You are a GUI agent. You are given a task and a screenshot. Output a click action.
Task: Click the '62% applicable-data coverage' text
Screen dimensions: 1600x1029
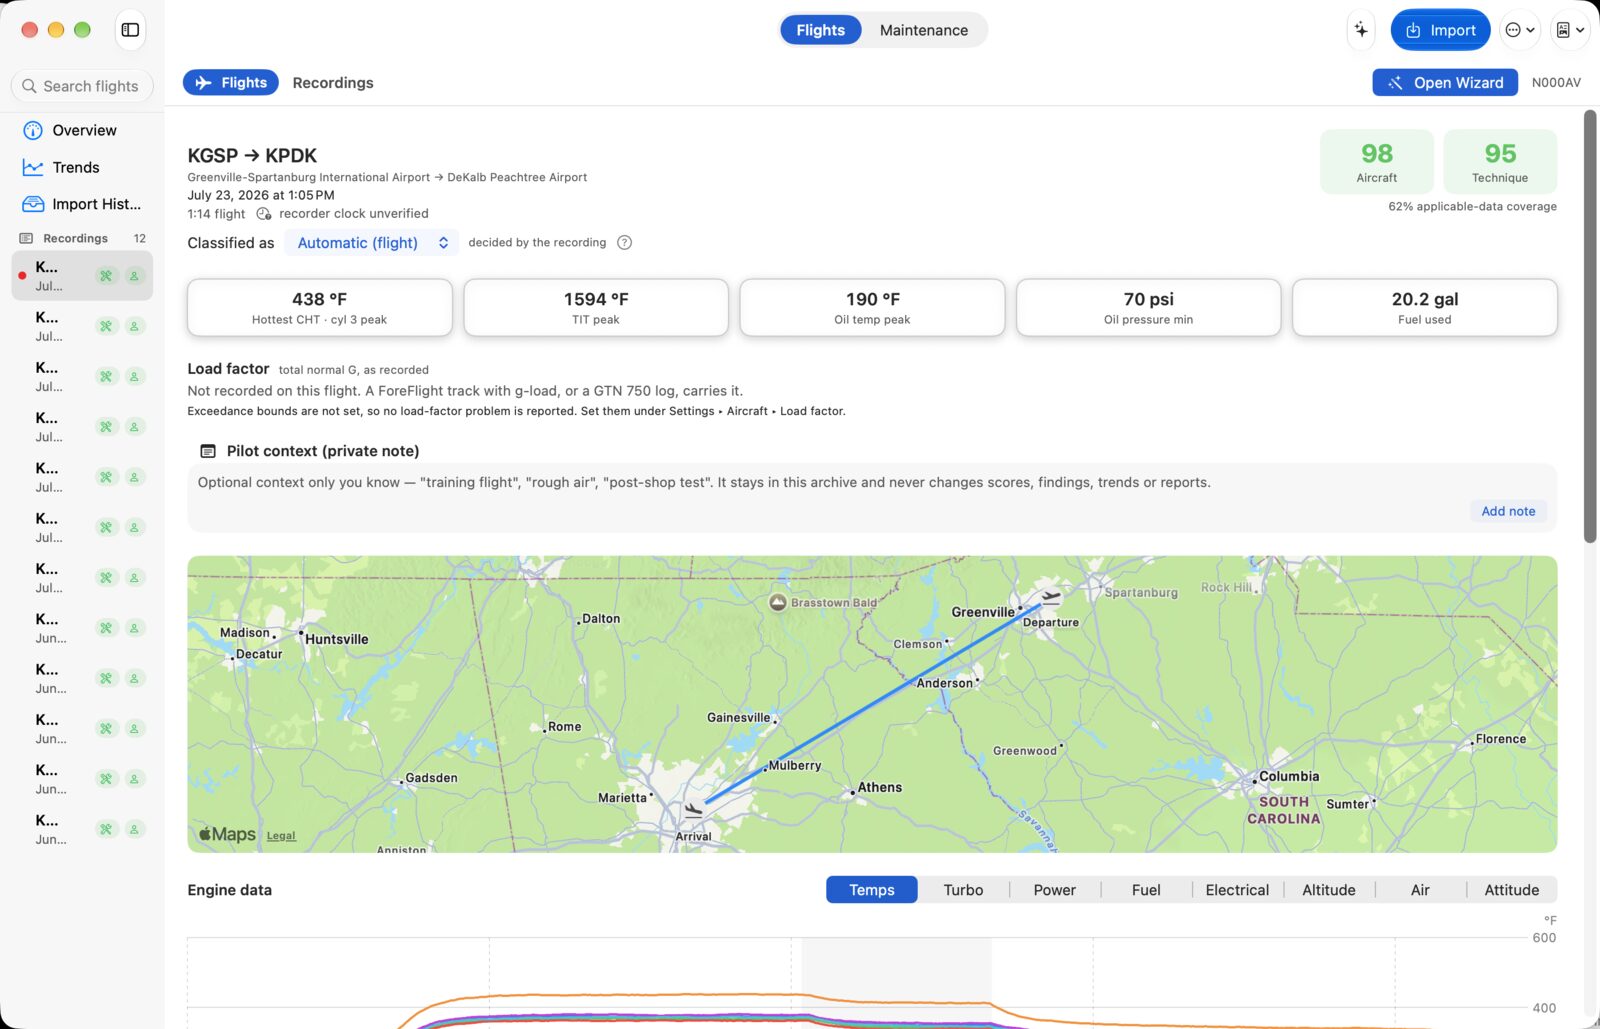[1472, 207]
